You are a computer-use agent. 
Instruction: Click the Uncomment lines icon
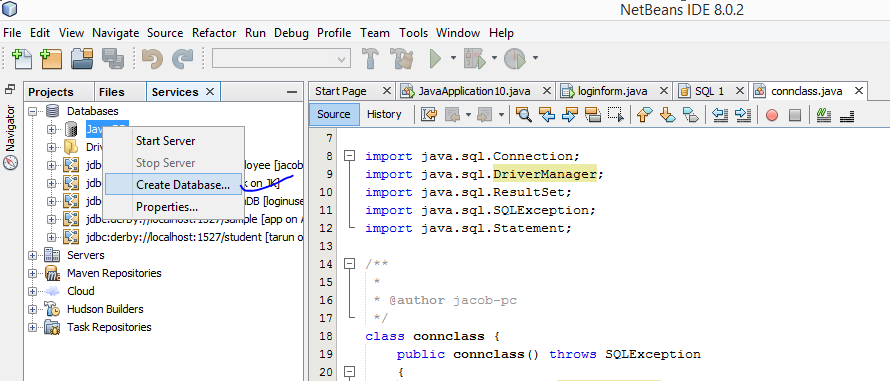[847, 116]
